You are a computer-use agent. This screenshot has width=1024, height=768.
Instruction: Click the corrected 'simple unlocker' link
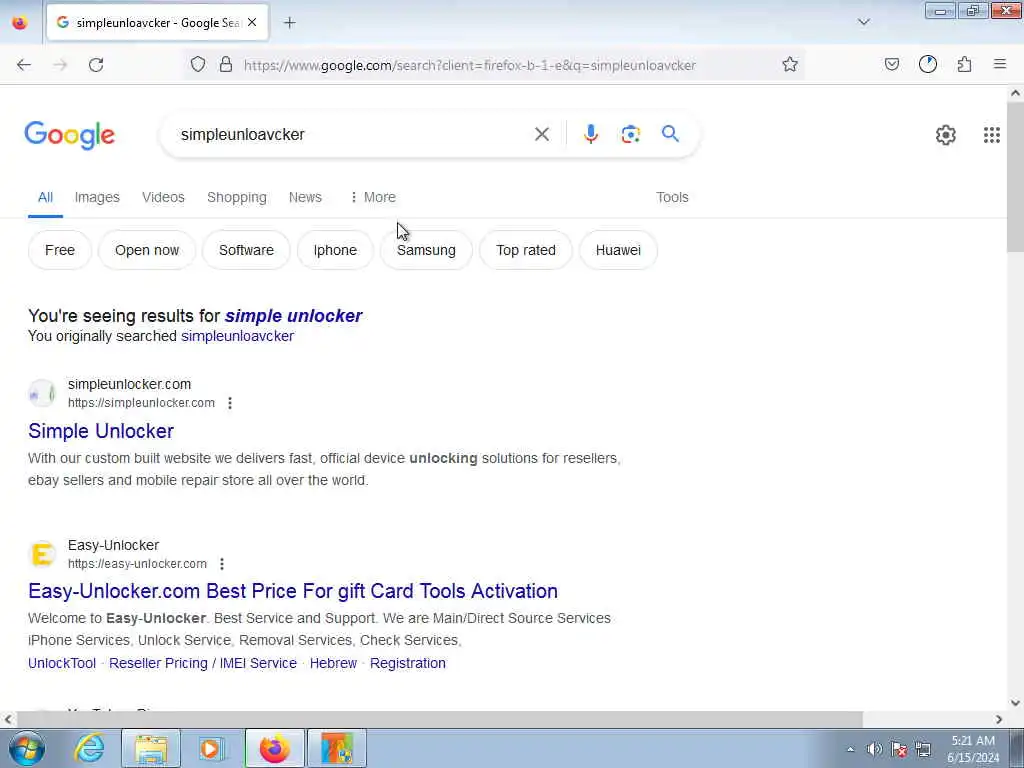293,316
